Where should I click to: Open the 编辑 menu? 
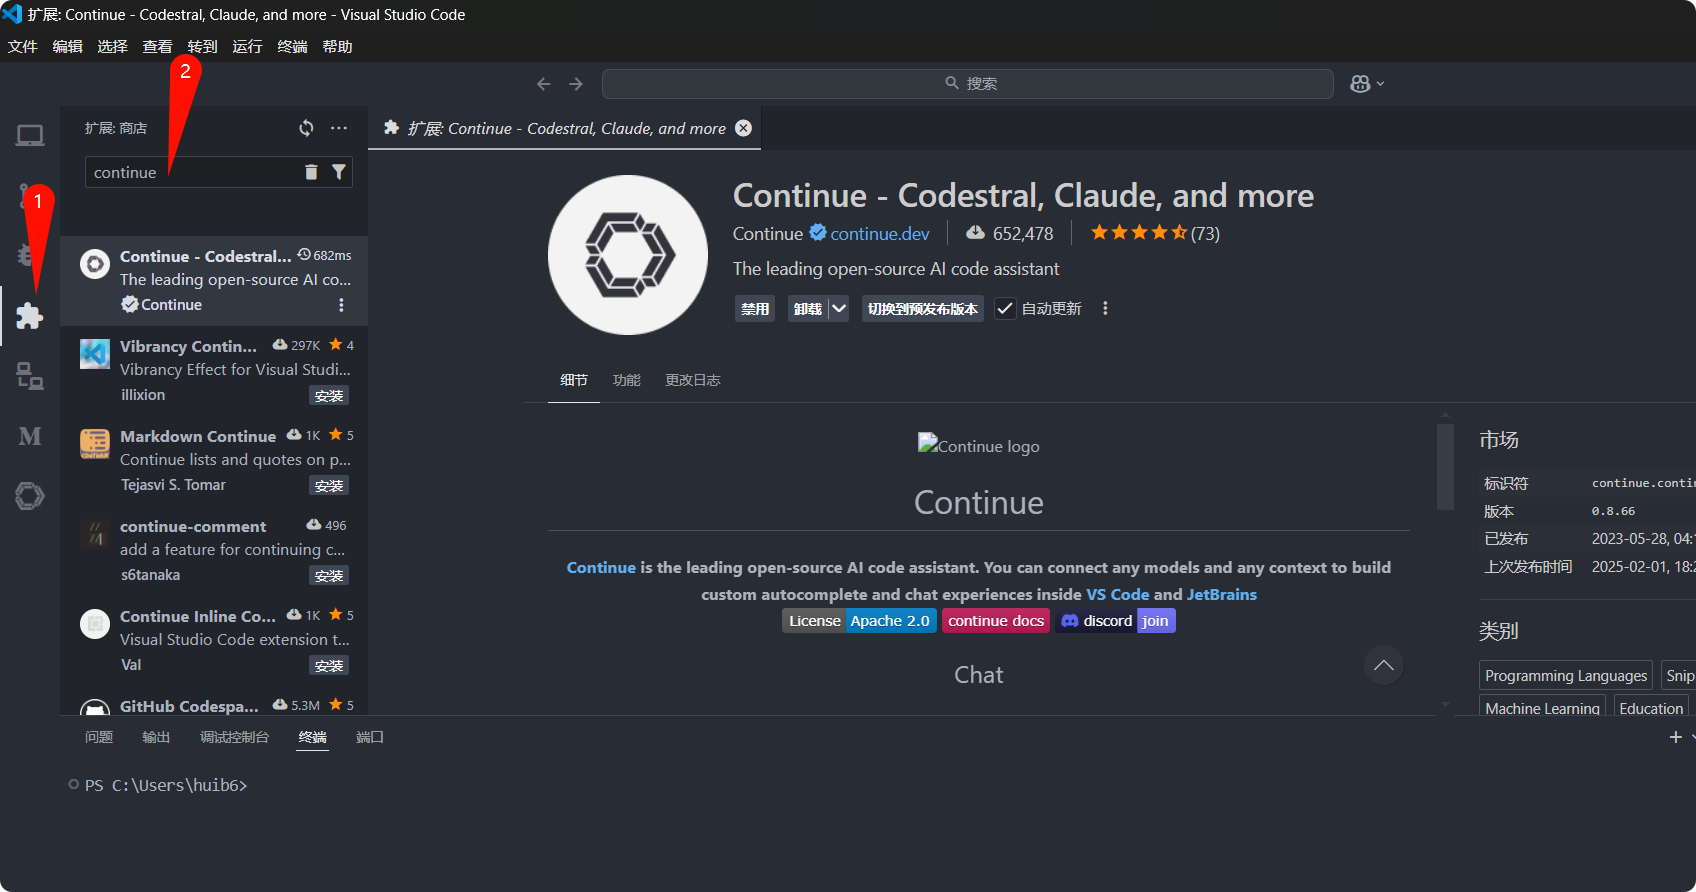coord(68,47)
